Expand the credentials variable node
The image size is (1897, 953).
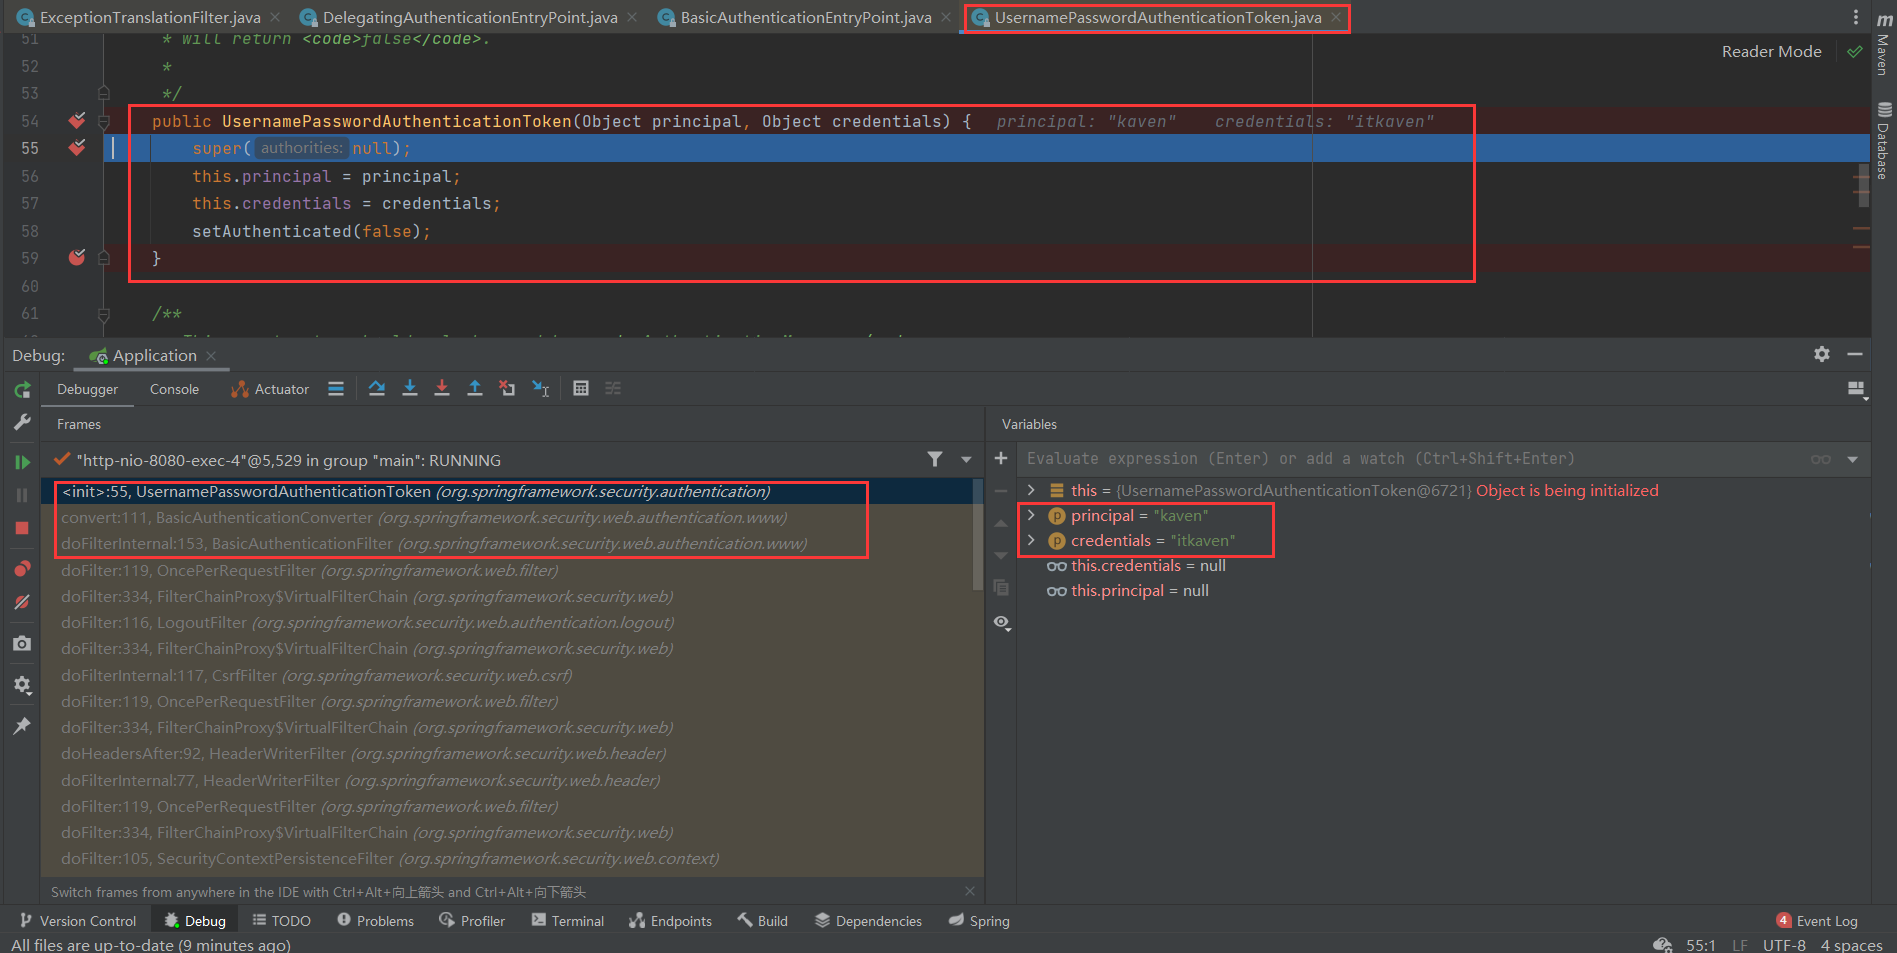pyautogui.click(x=1031, y=540)
